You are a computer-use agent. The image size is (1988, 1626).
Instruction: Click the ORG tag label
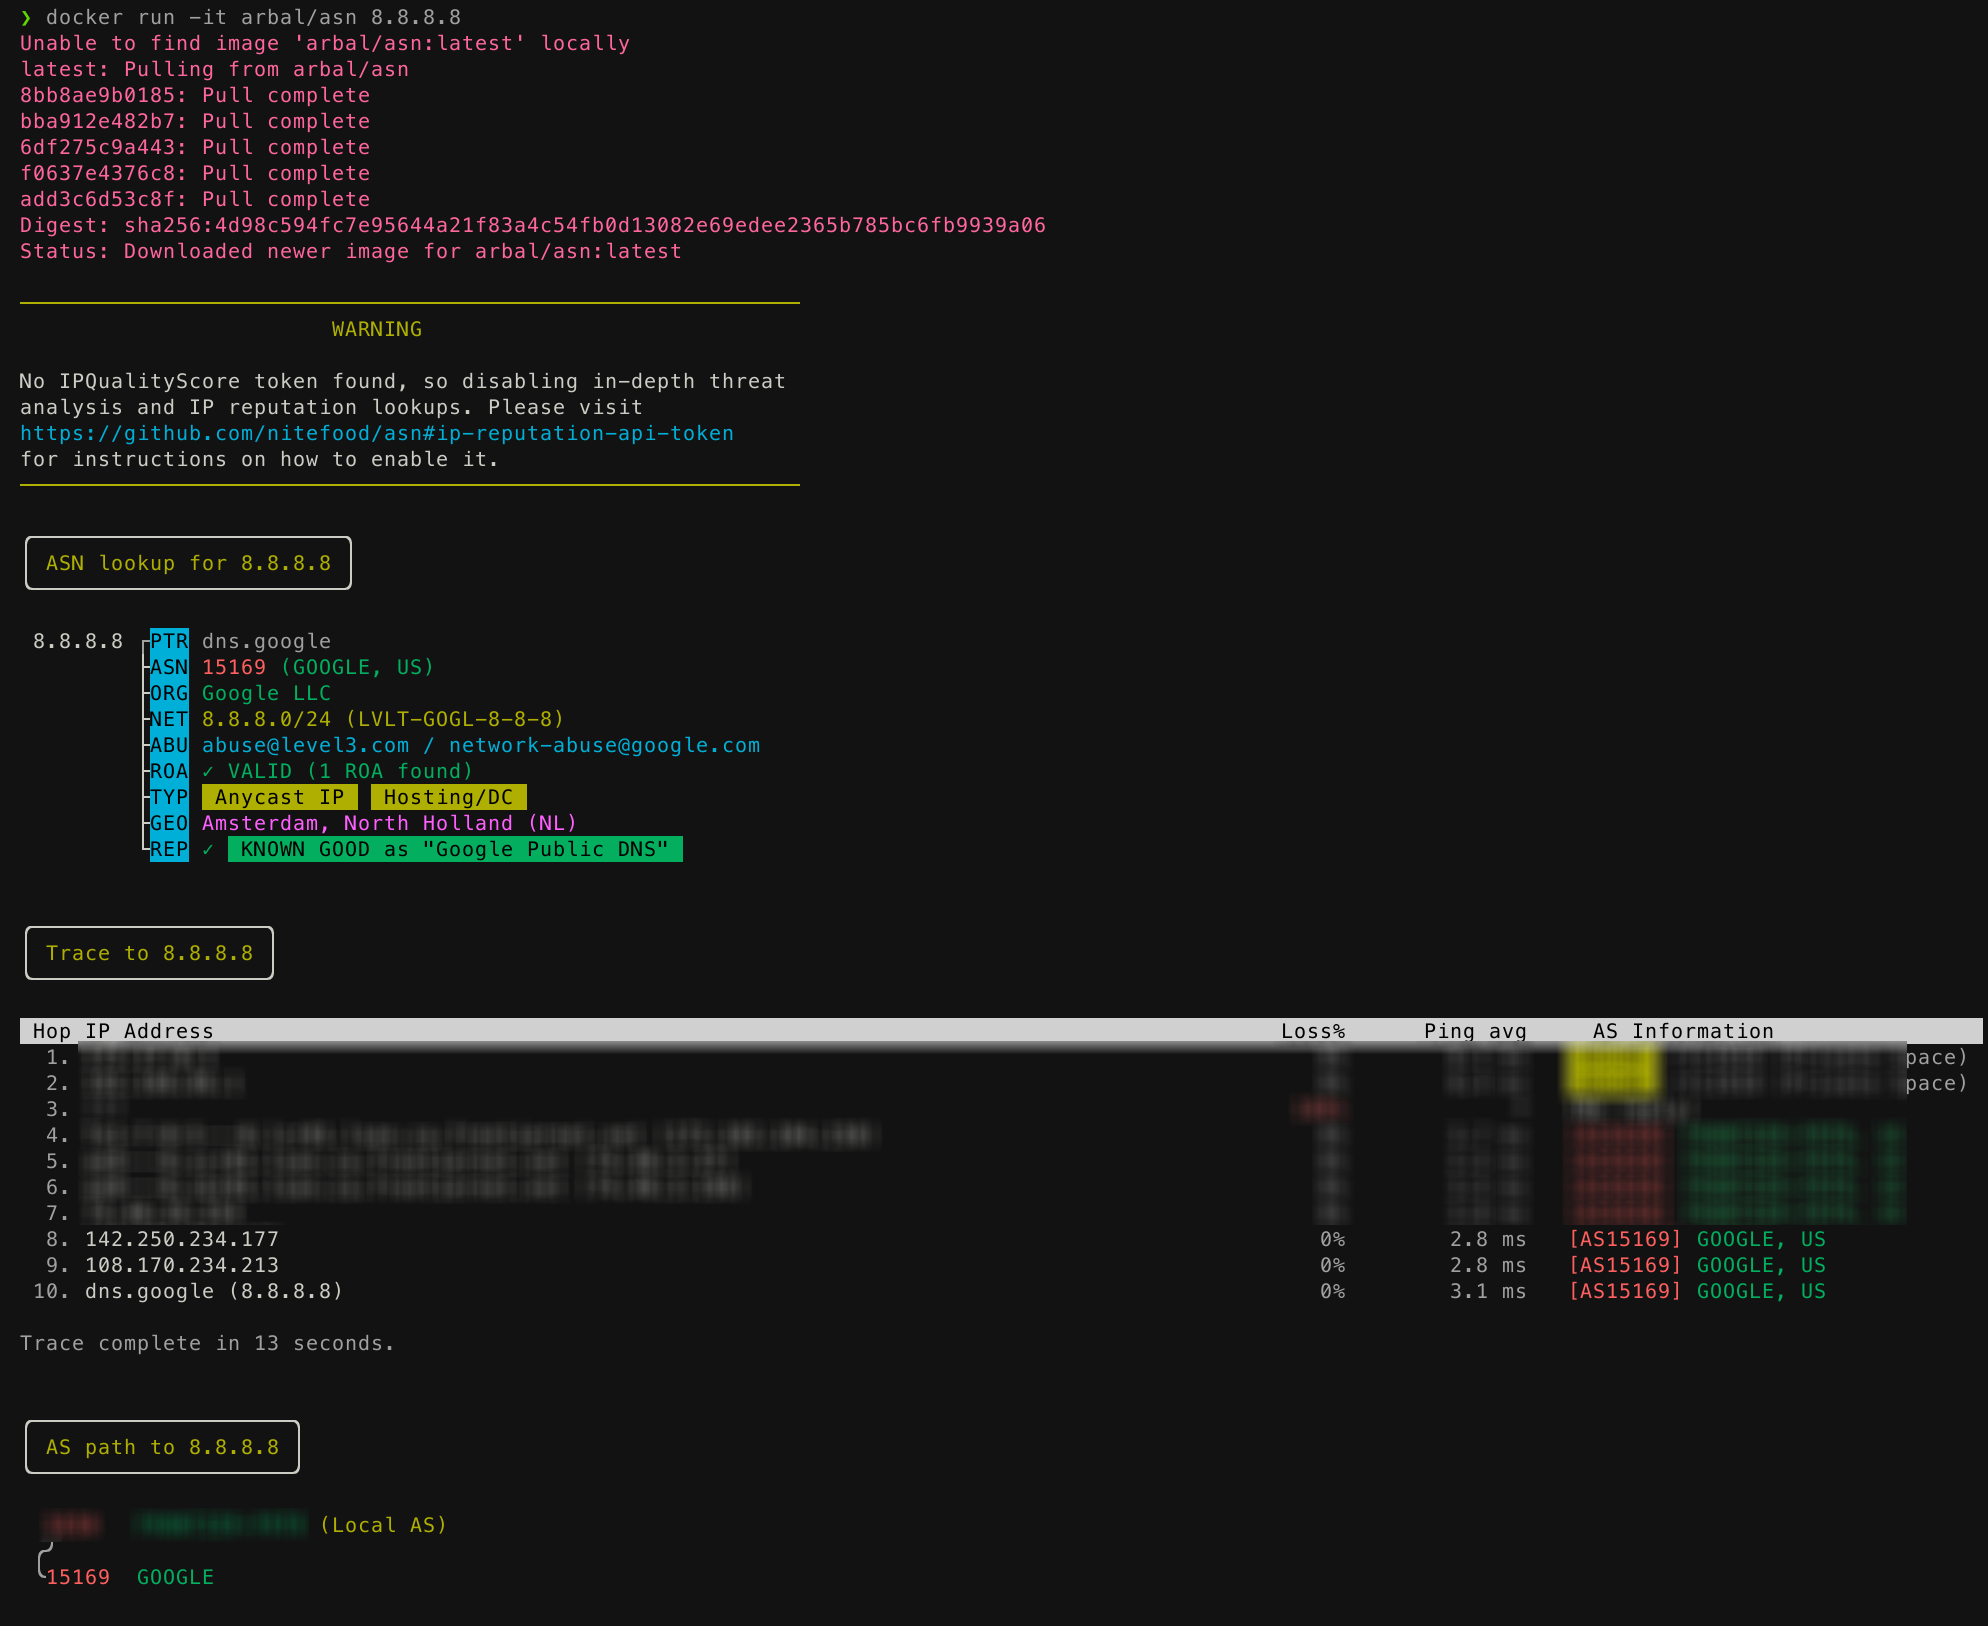(x=169, y=693)
